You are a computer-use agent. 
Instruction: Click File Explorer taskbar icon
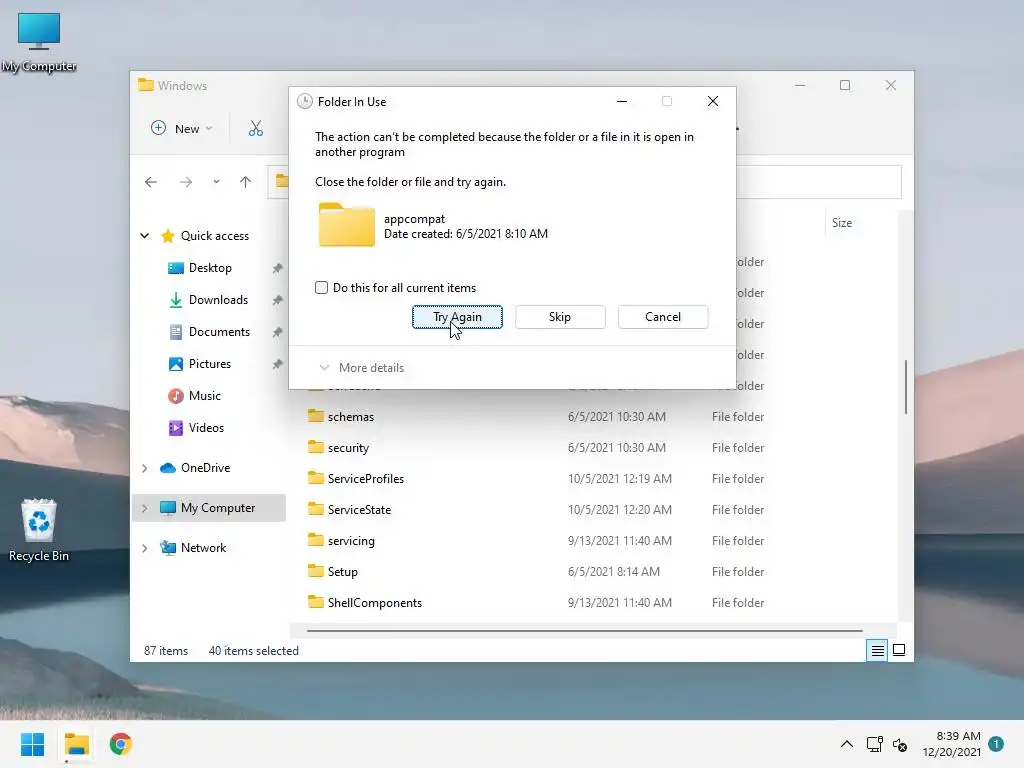(76, 744)
